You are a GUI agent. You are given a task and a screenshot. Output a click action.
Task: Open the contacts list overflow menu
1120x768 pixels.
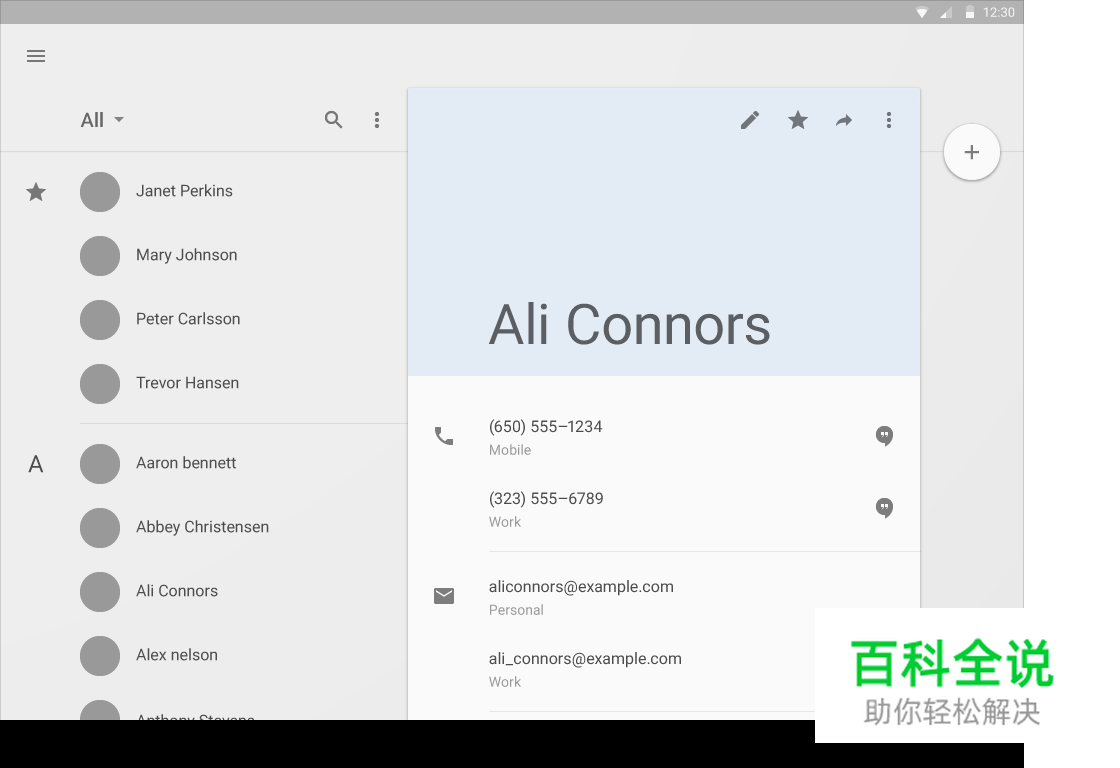click(378, 119)
